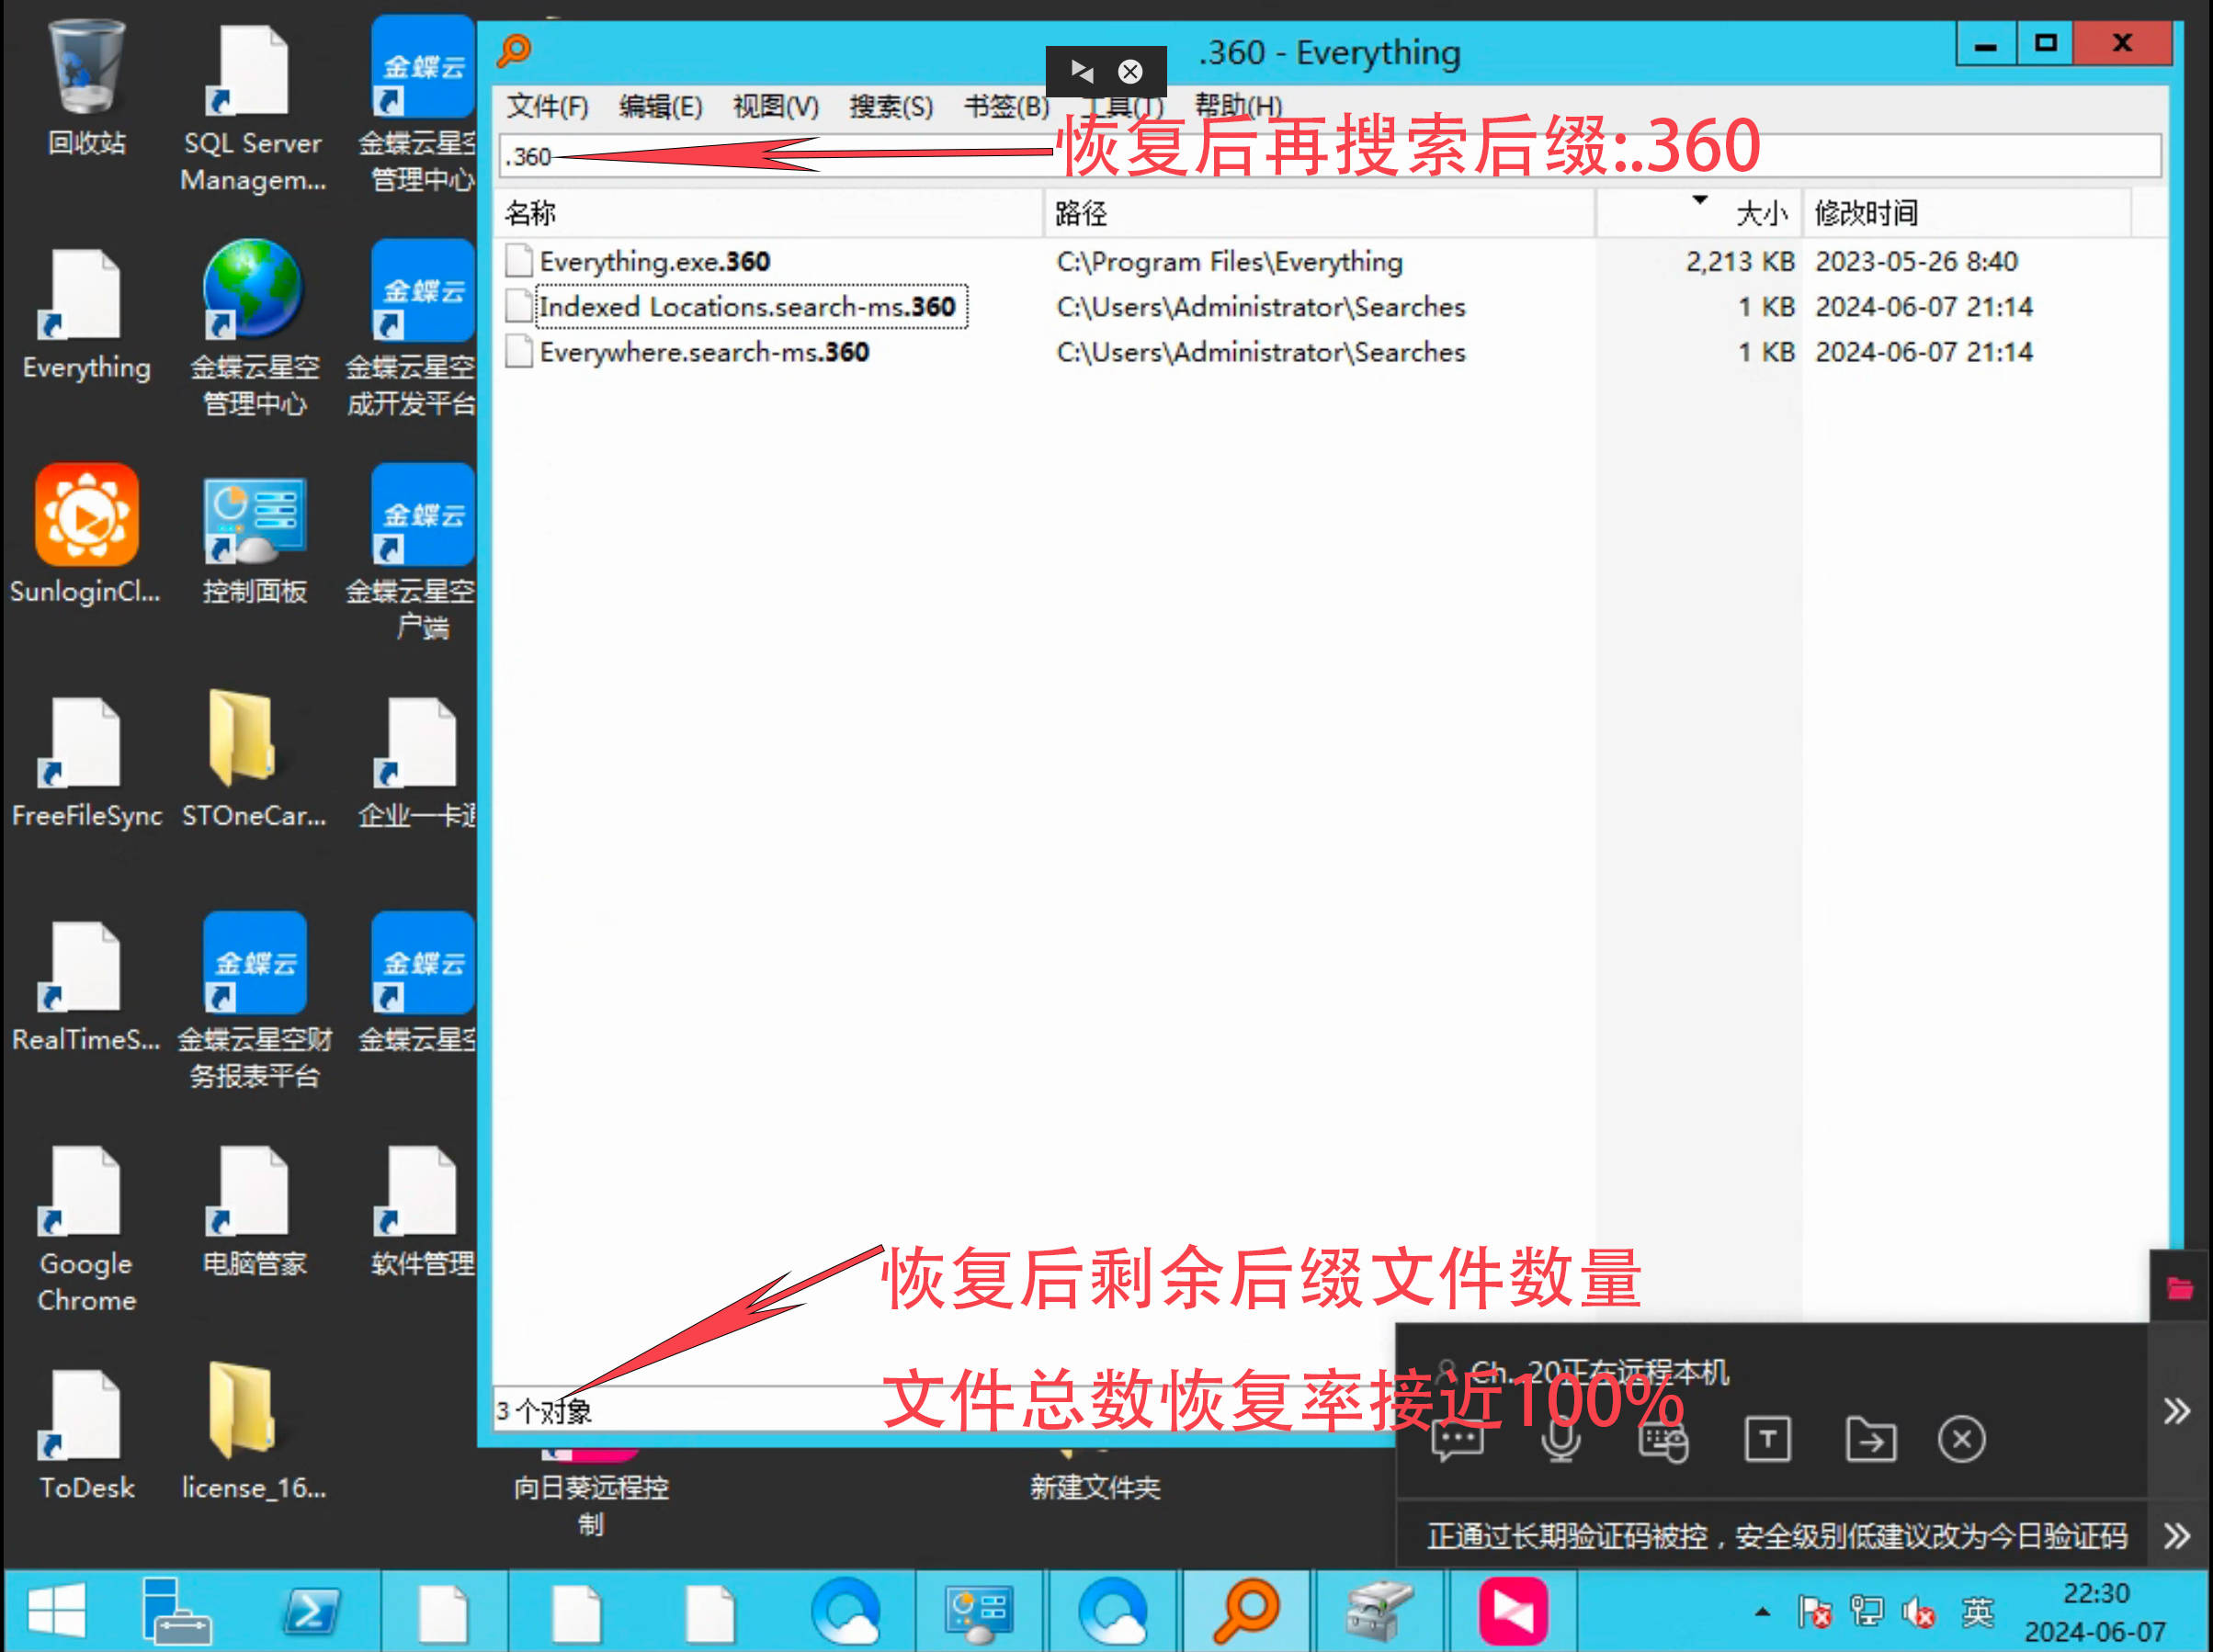Image resolution: width=2213 pixels, height=1652 pixels.
Task: Show hidden system tray icons arrow
Action: click(1762, 1612)
